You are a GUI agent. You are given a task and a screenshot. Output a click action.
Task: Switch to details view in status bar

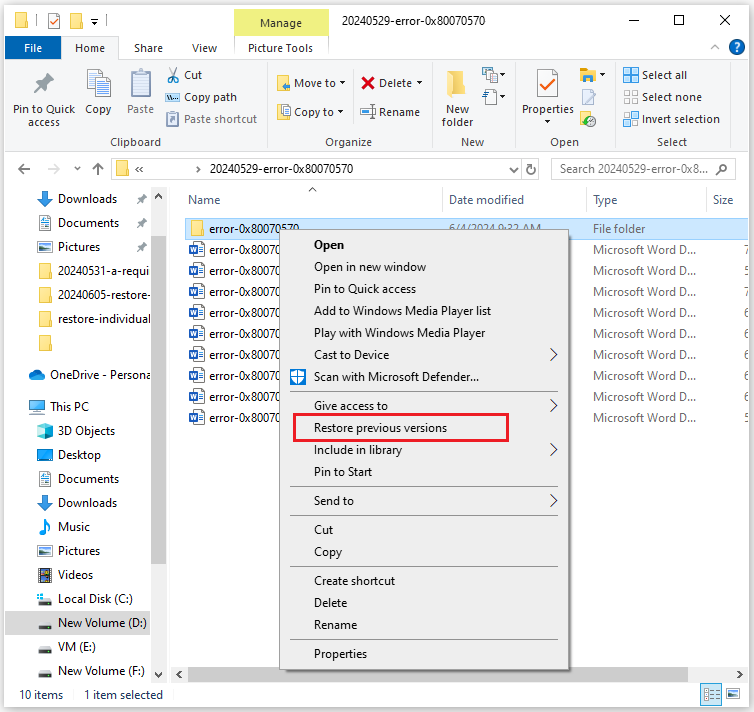(711, 694)
